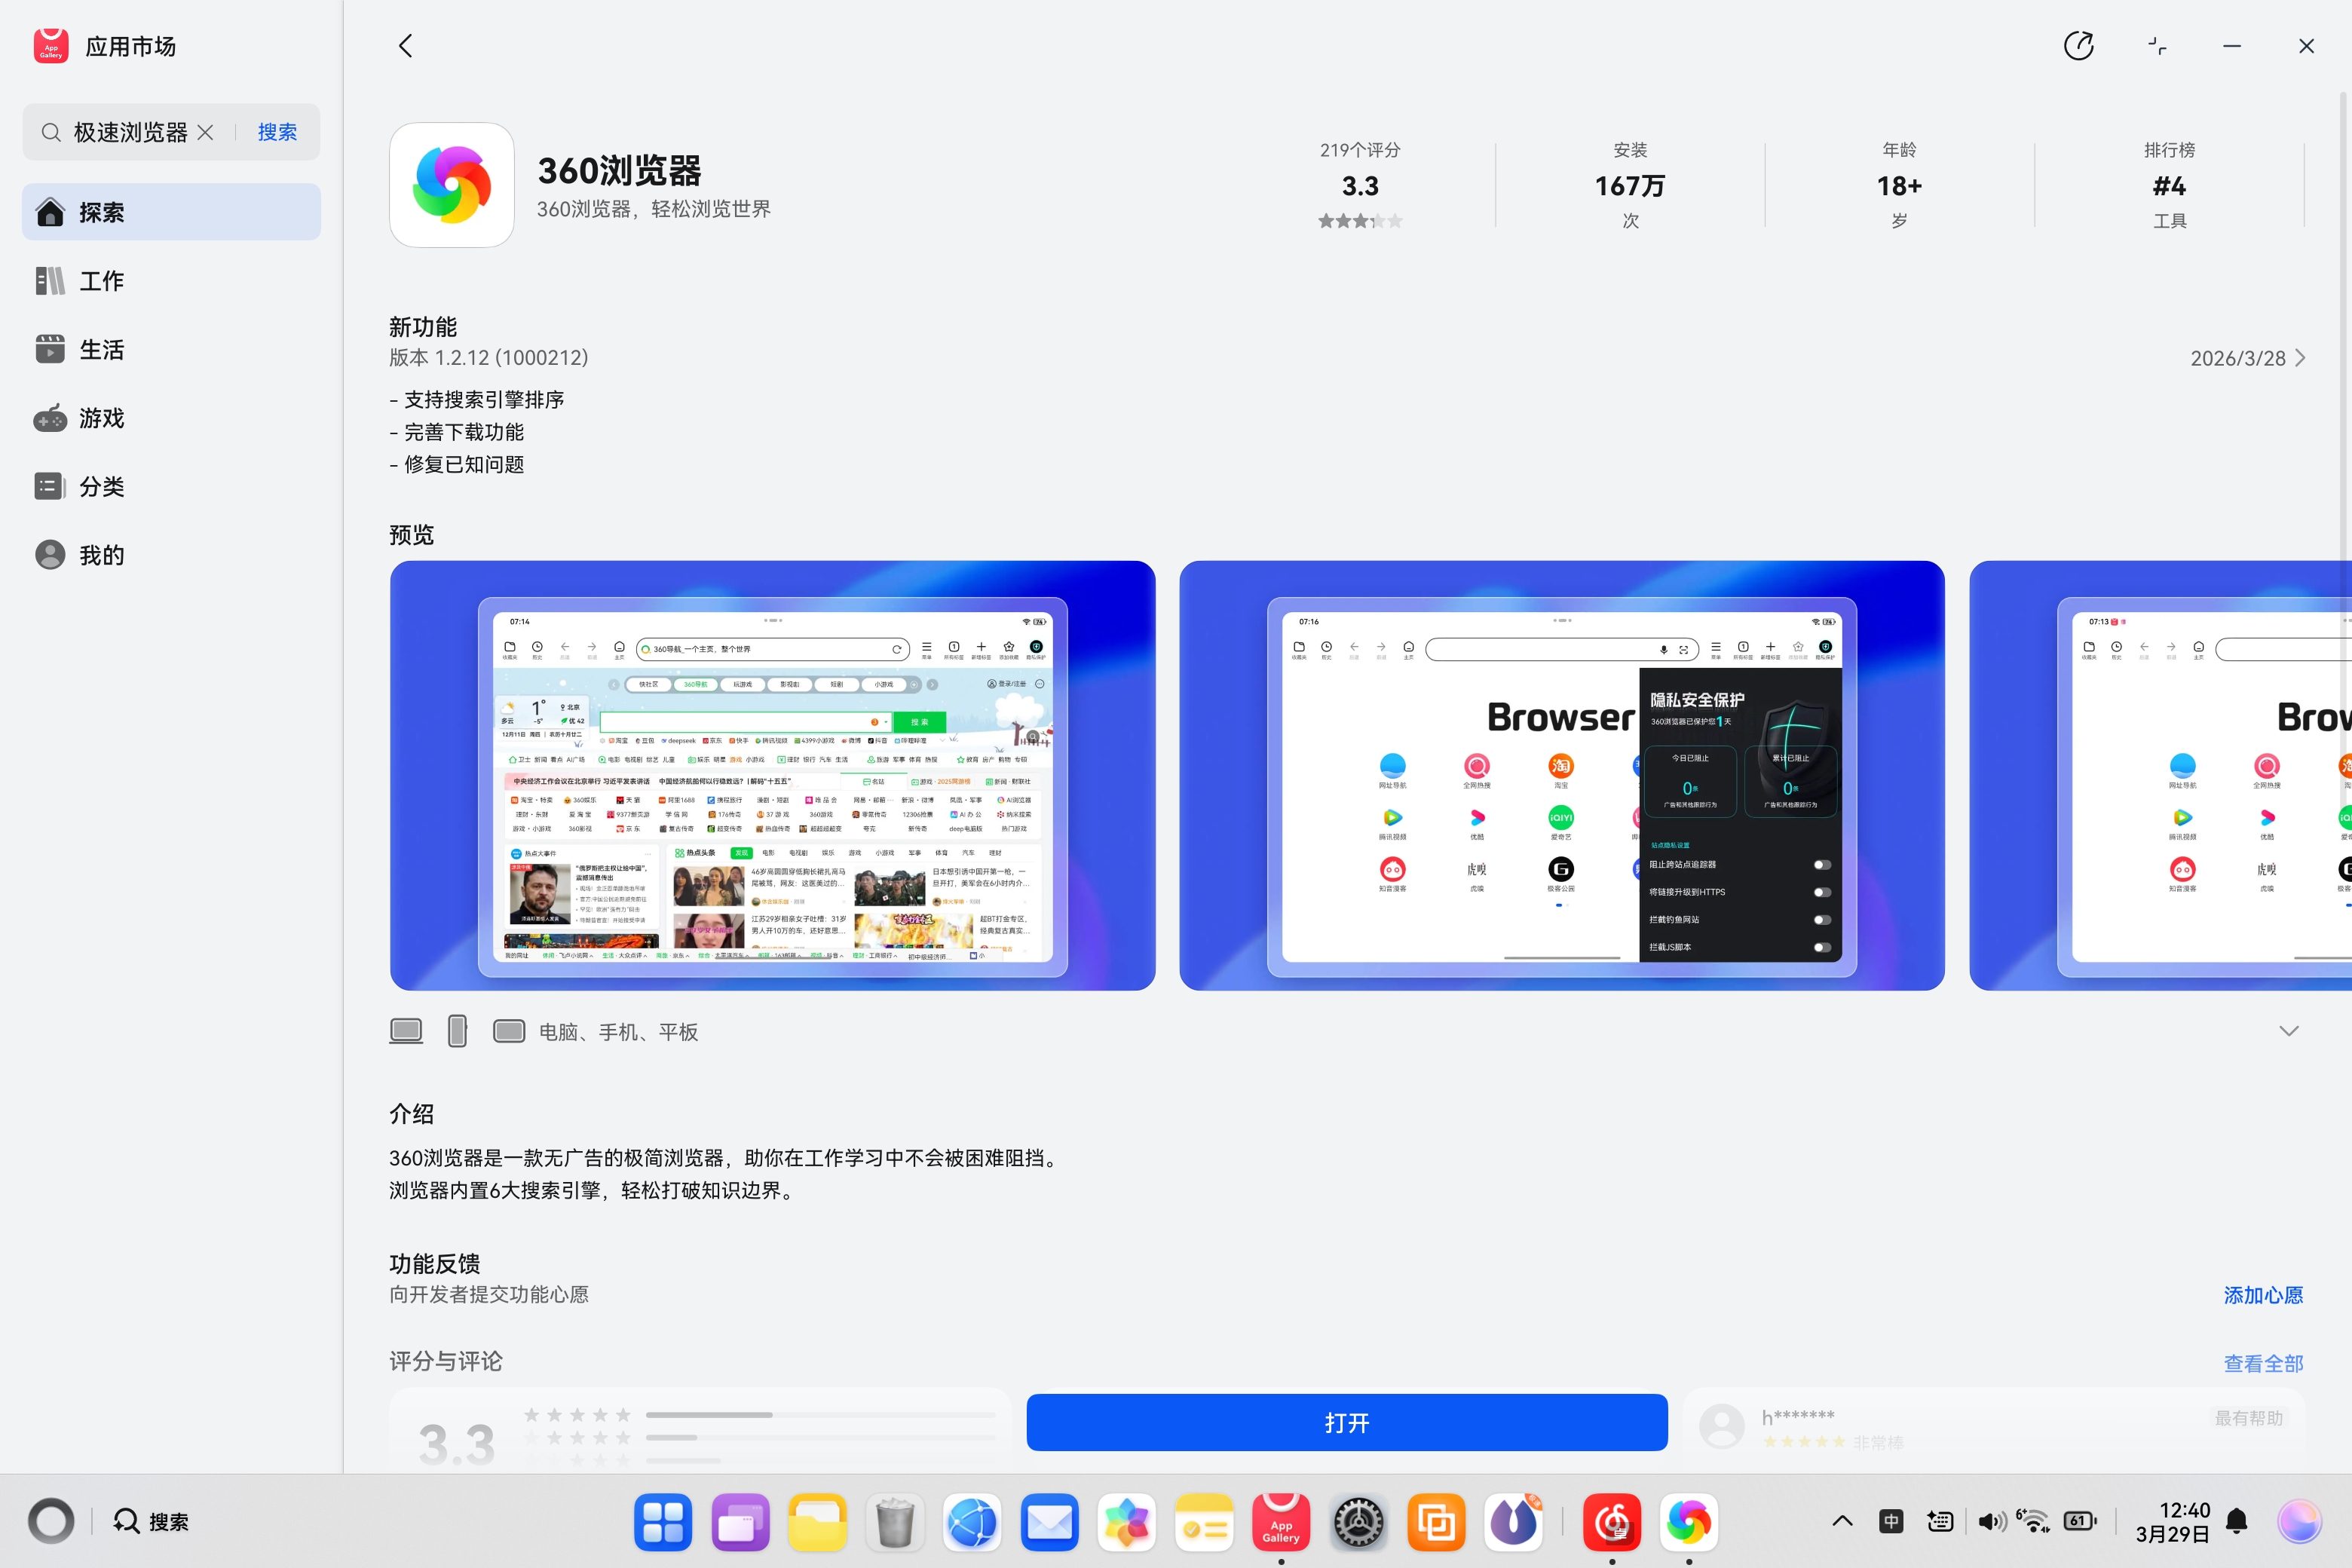The image size is (2352, 1568).
Task: Click the 搜索 button next to the search box
Action: pos(277,132)
